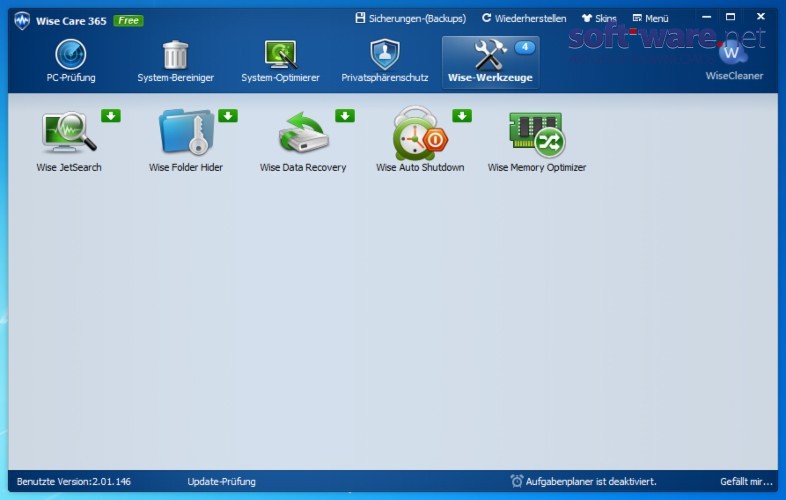
Task: Launch the Wise Memory Optimizer icon
Action: coord(537,134)
